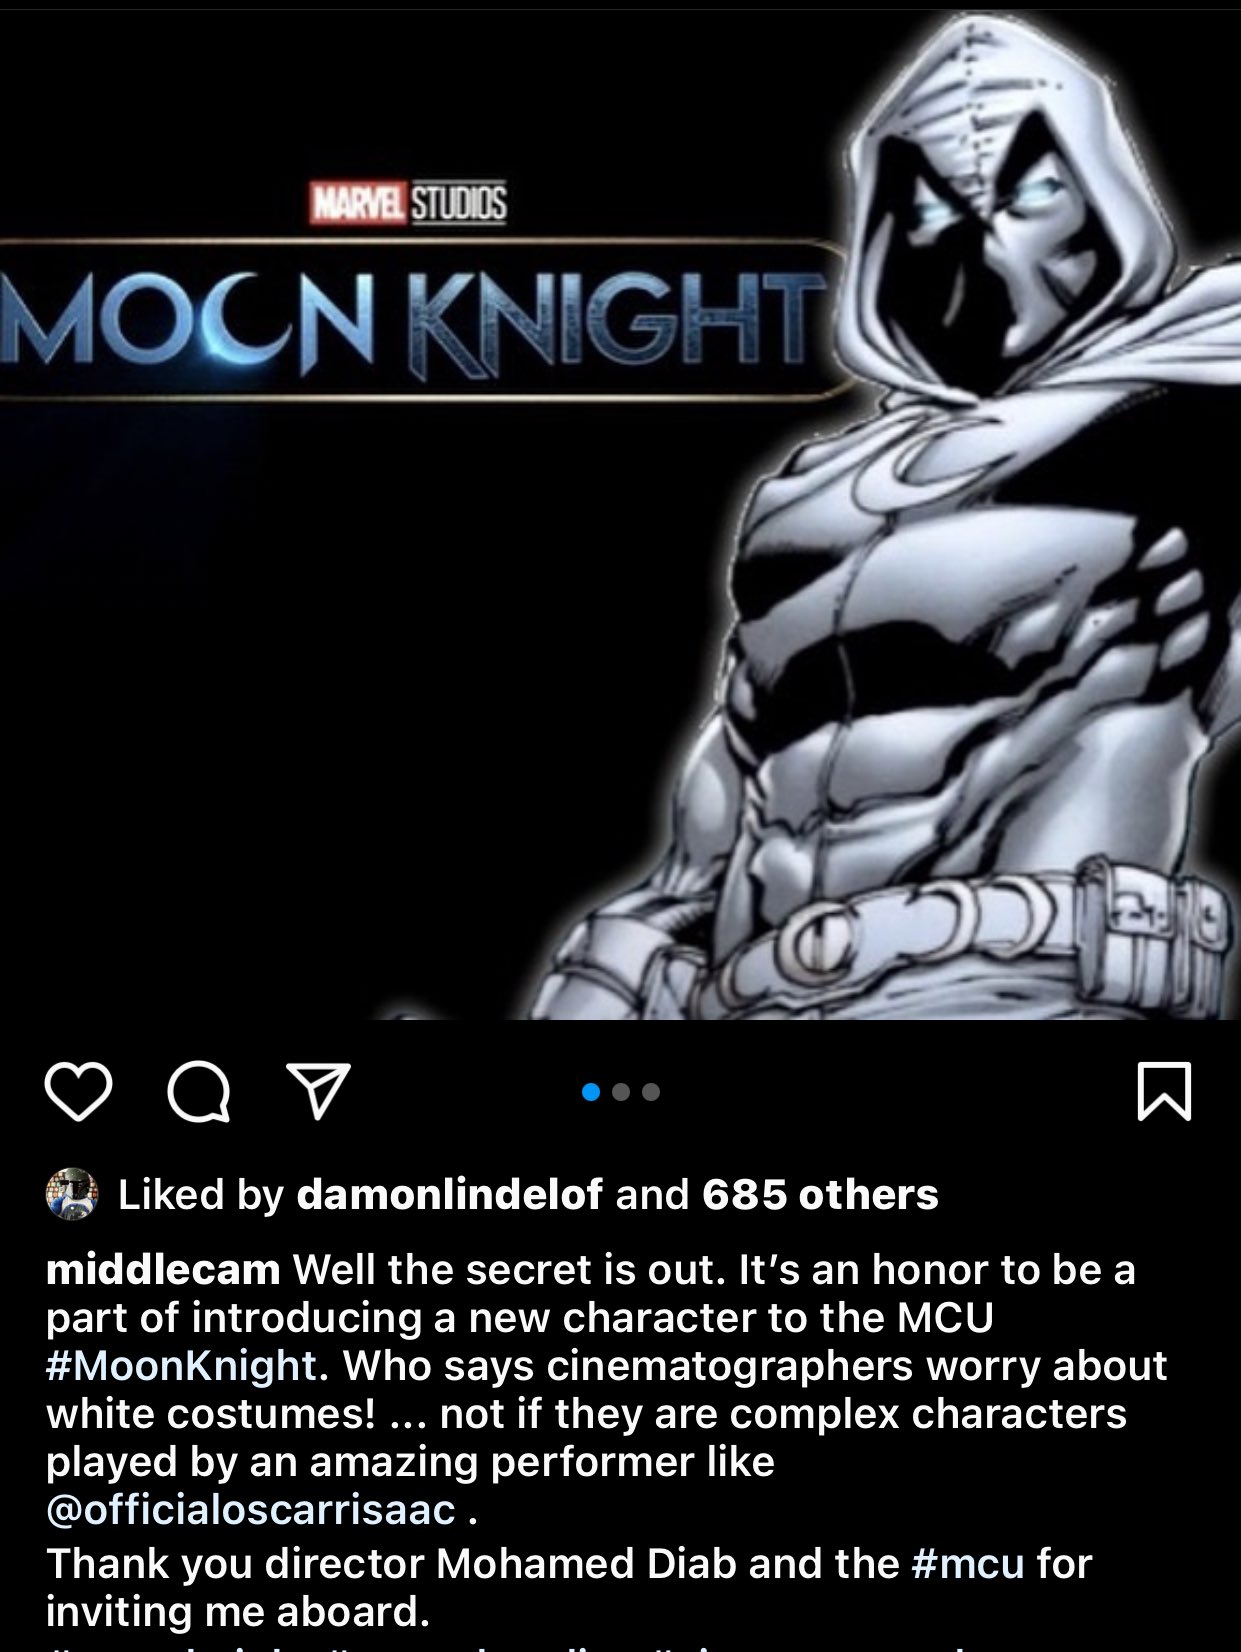Open damonlindelof profile link

[x=450, y=1194]
